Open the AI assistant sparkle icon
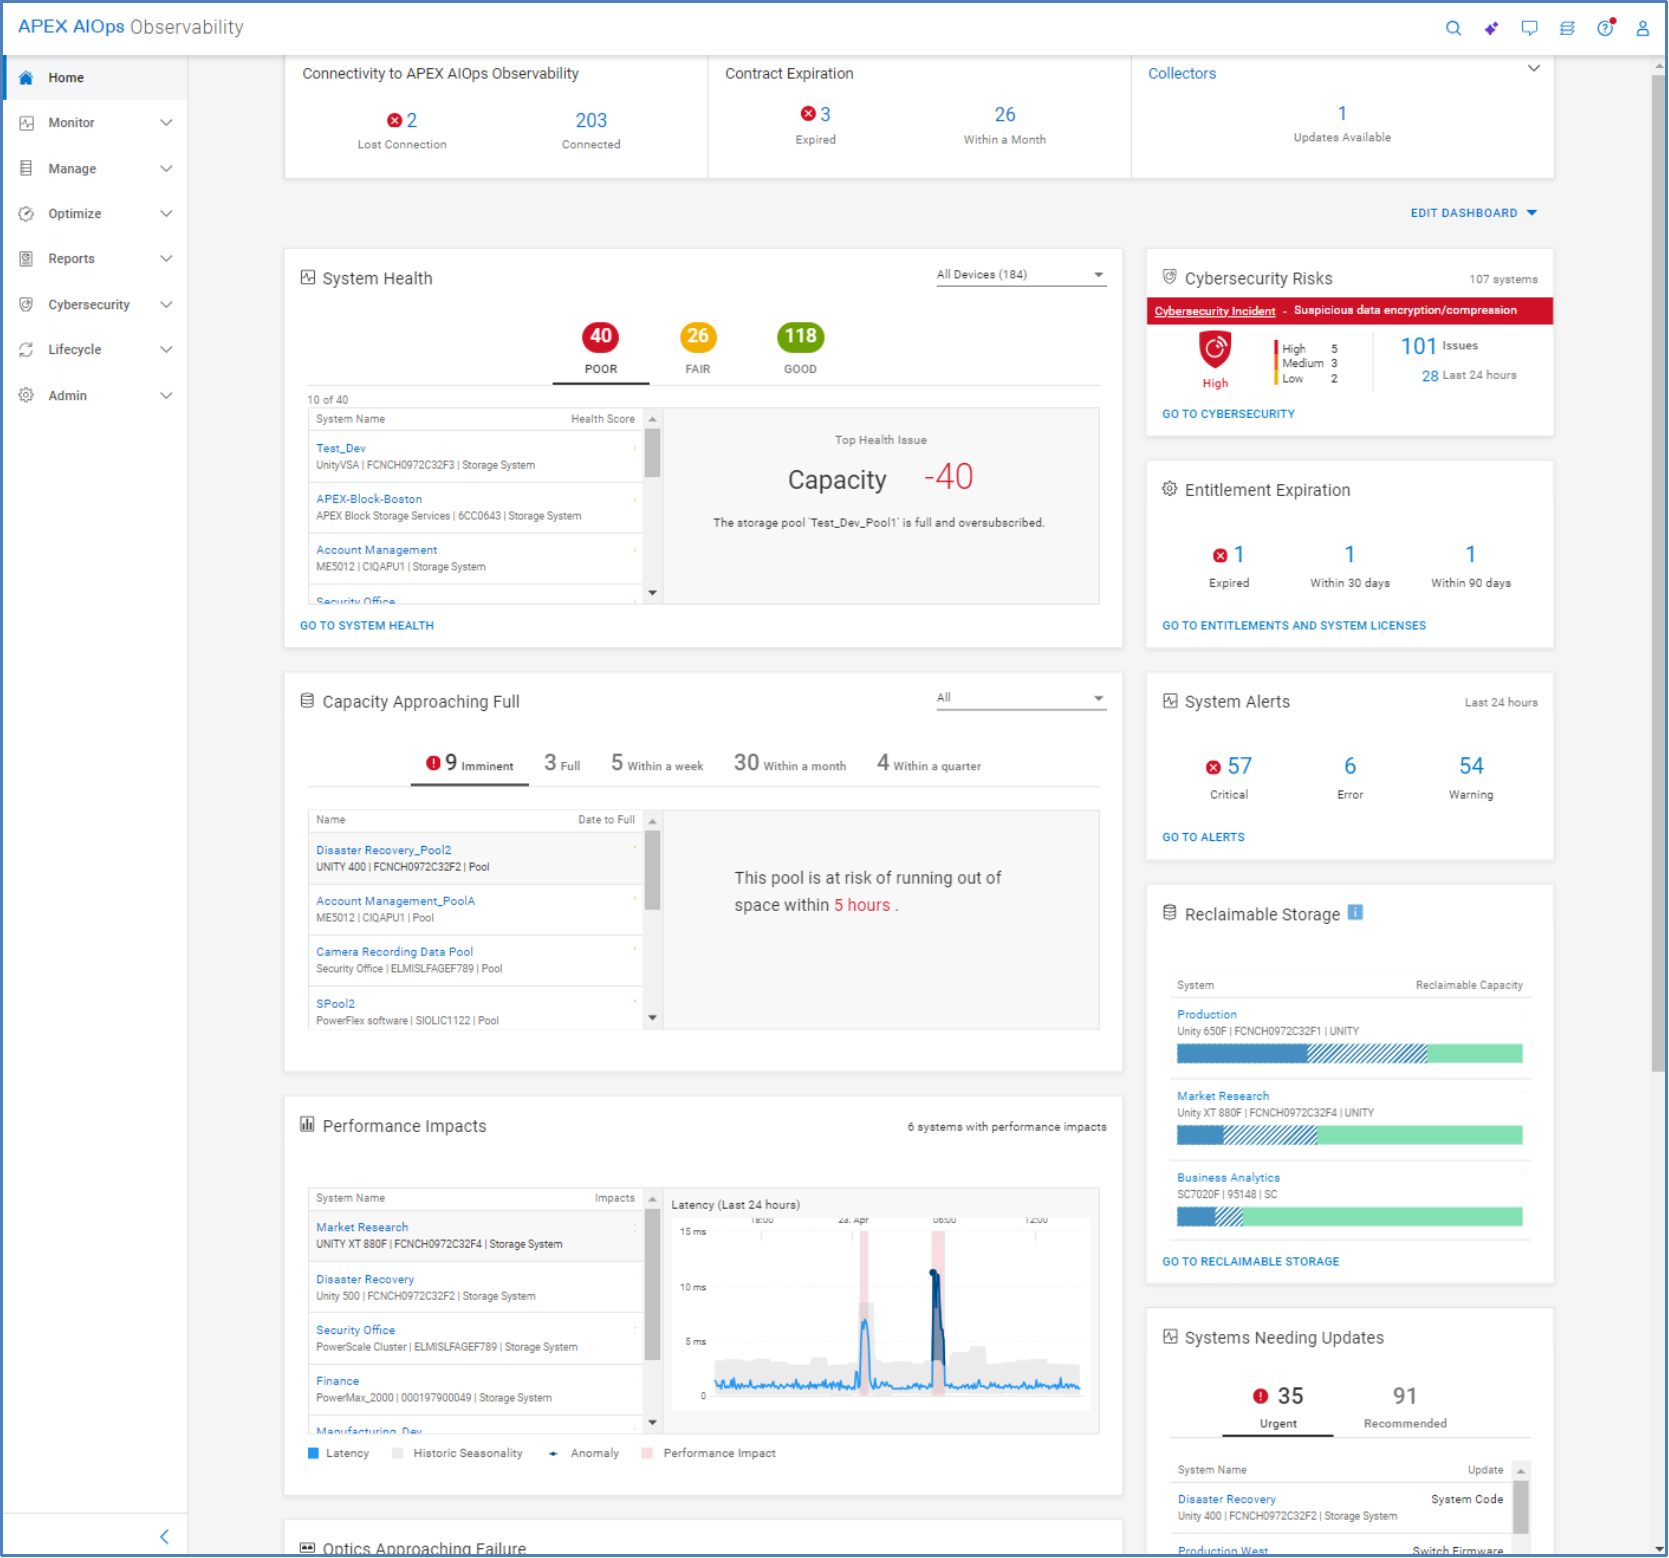Screen dimensions: 1669x1558 (x=1491, y=28)
